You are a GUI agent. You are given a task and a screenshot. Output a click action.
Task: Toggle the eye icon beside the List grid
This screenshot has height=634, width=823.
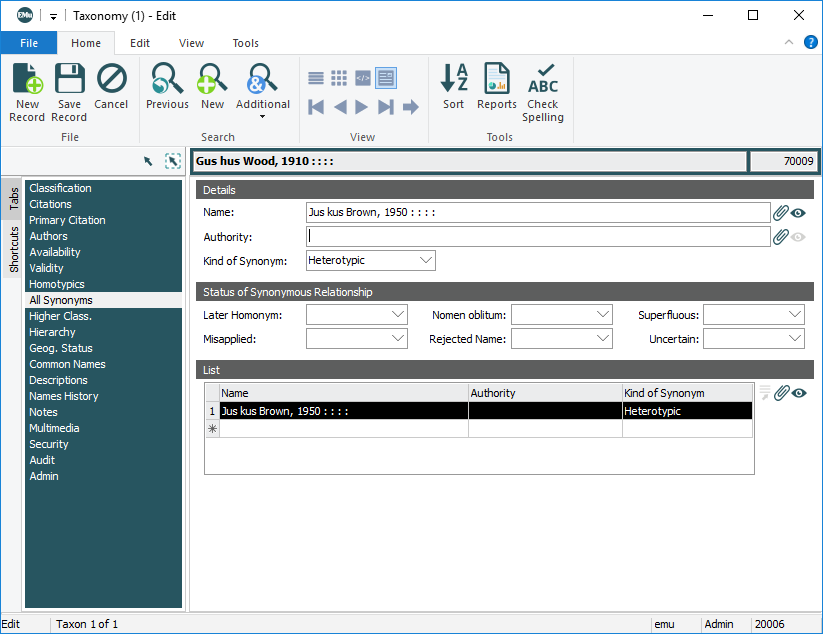[799, 393]
